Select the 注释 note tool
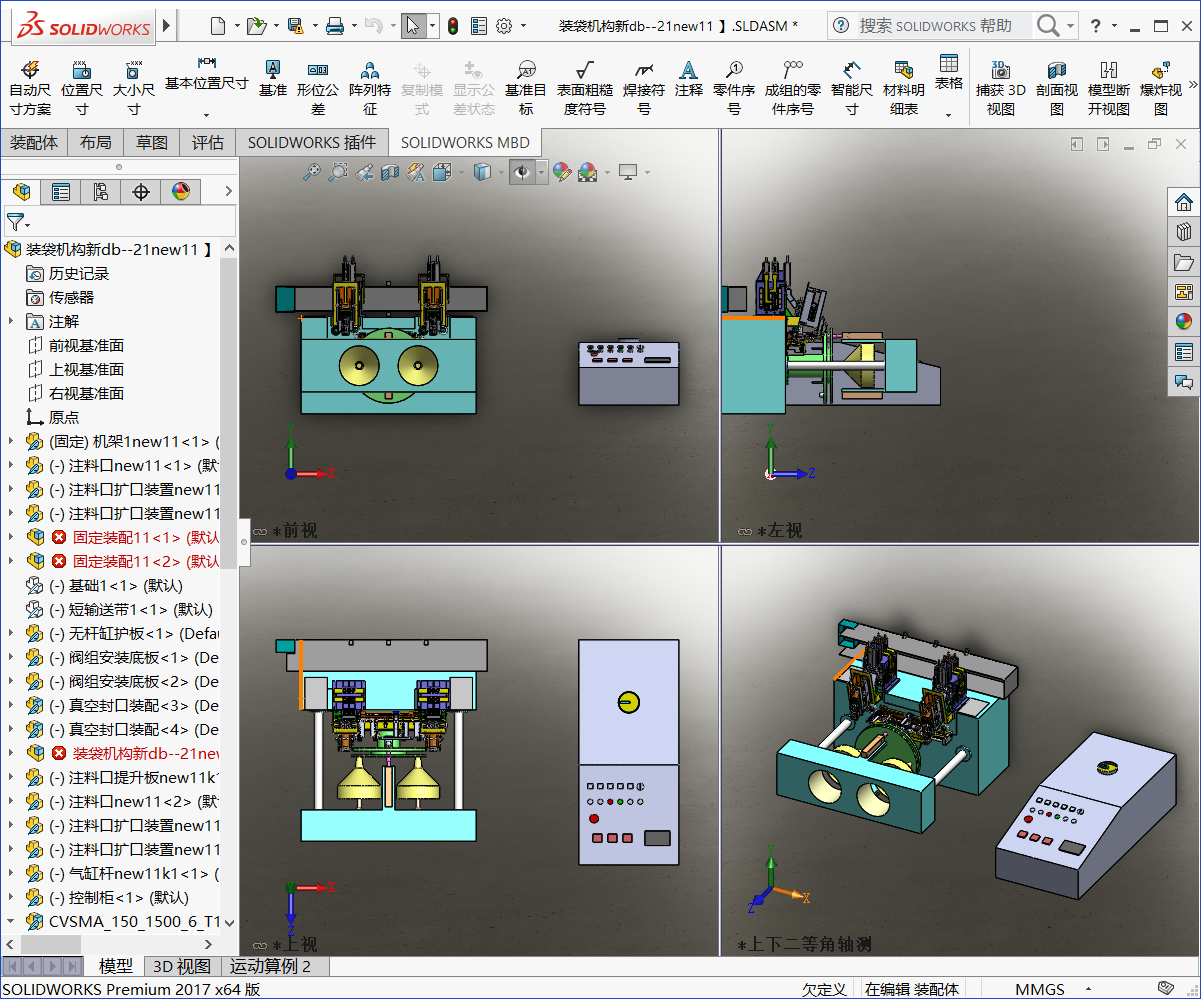 [688, 79]
